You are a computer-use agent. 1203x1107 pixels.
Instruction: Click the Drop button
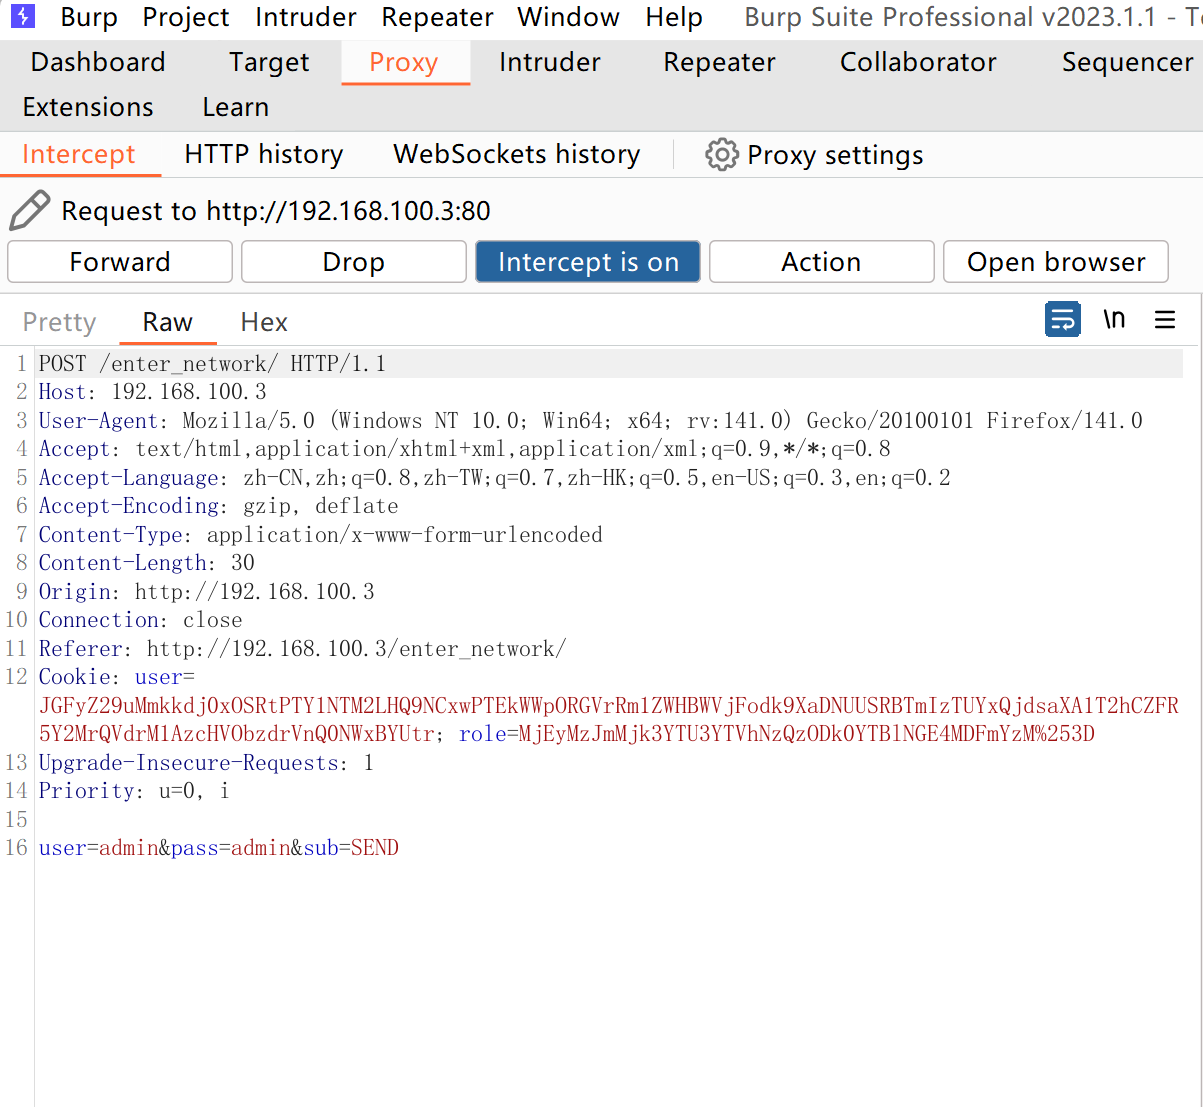(354, 262)
